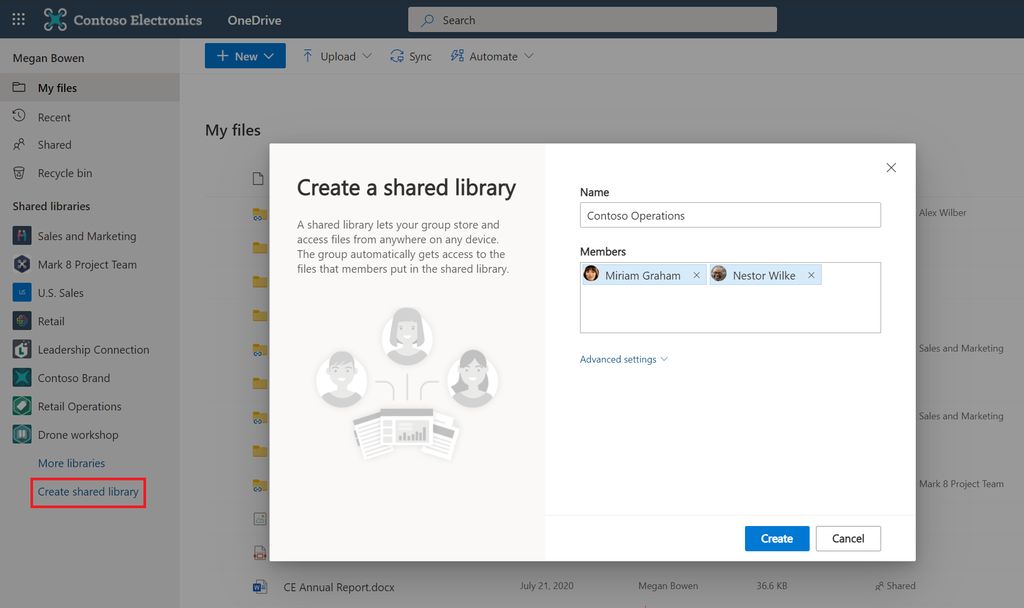Open My files in sidebar

[89, 88]
